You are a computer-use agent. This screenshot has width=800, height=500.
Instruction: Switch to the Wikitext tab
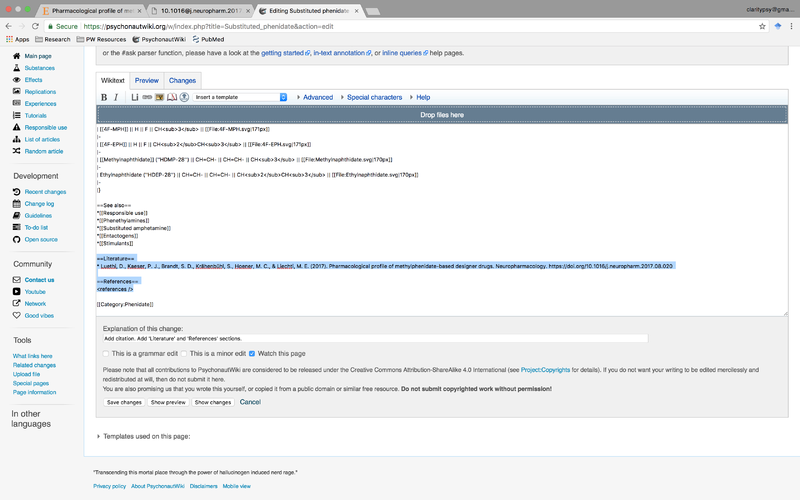click(x=113, y=81)
